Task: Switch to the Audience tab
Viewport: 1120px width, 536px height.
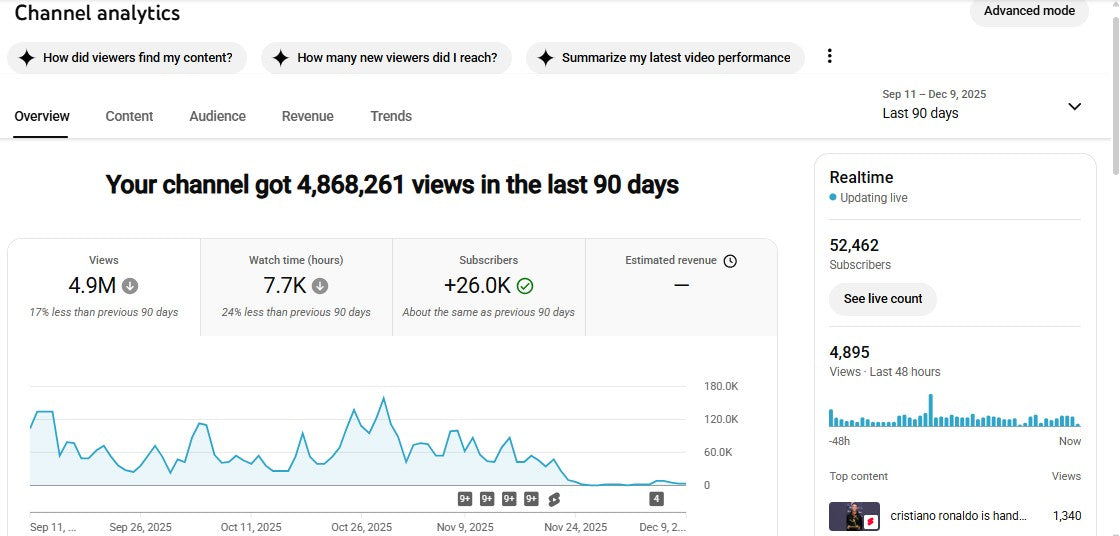Action: pos(217,116)
